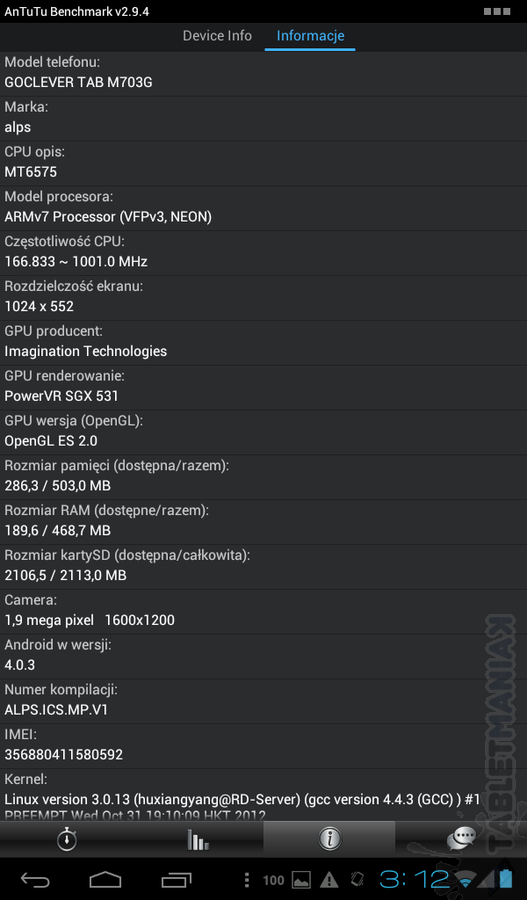The width and height of the screenshot is (527, 900).
Task: Tap the battery status icon
Action: [506, 879]
